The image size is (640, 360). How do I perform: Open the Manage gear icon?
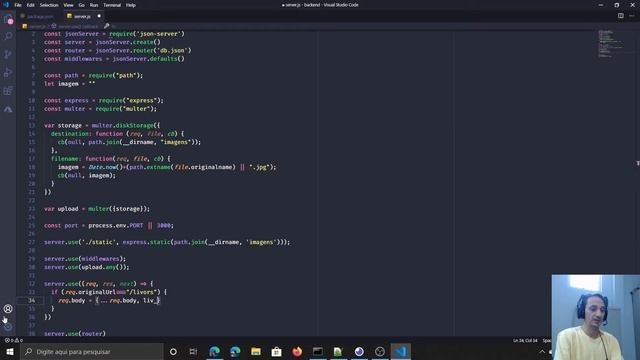(8, 327)
